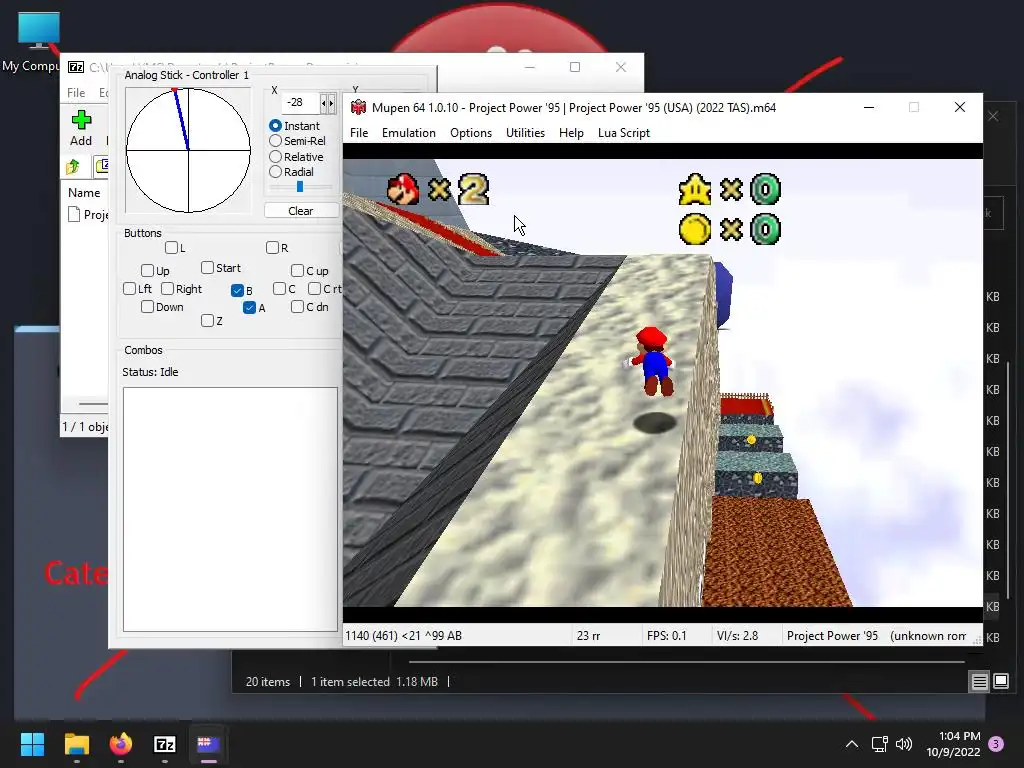
Task: Enable the Start button checkbox
Action: [207, 268]
